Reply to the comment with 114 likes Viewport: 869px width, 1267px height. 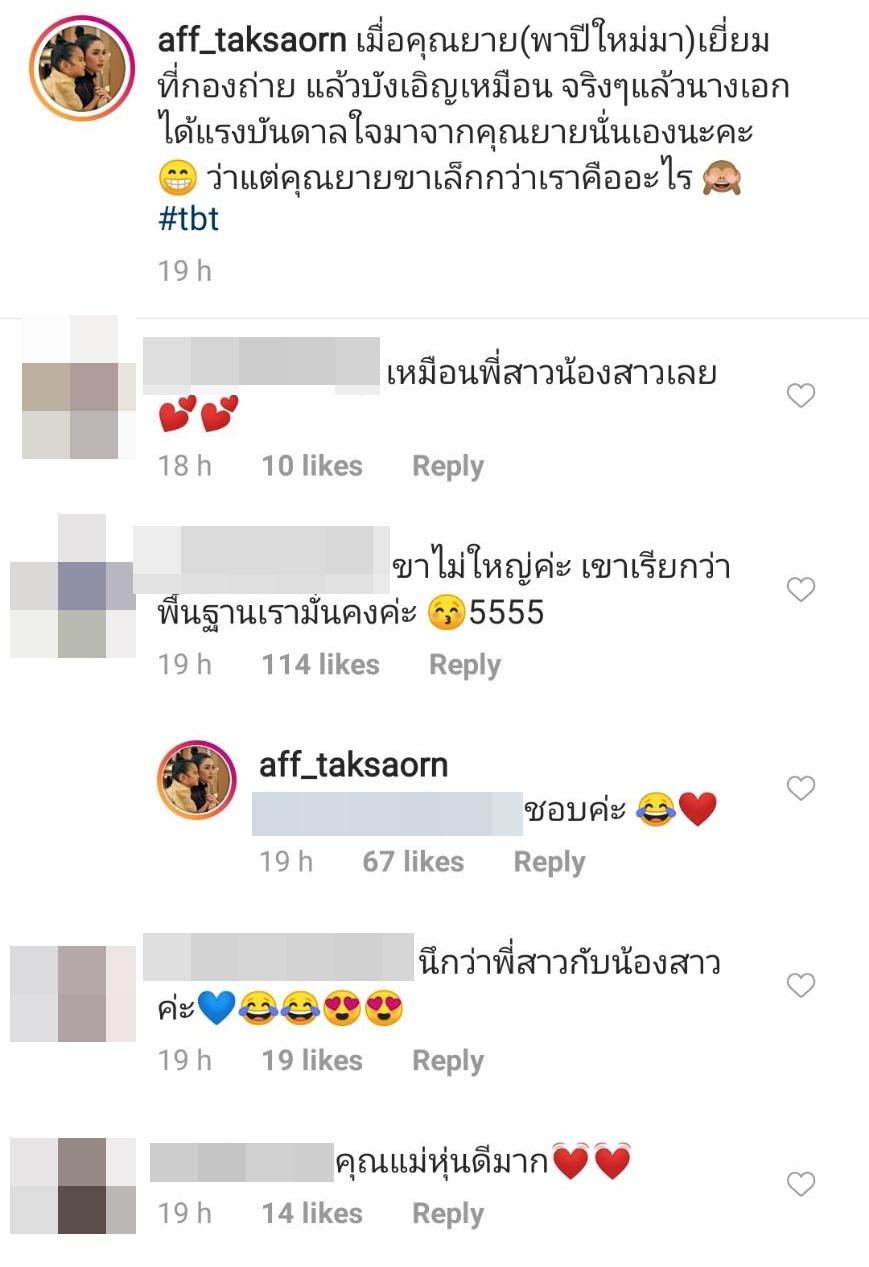(465, 665)
